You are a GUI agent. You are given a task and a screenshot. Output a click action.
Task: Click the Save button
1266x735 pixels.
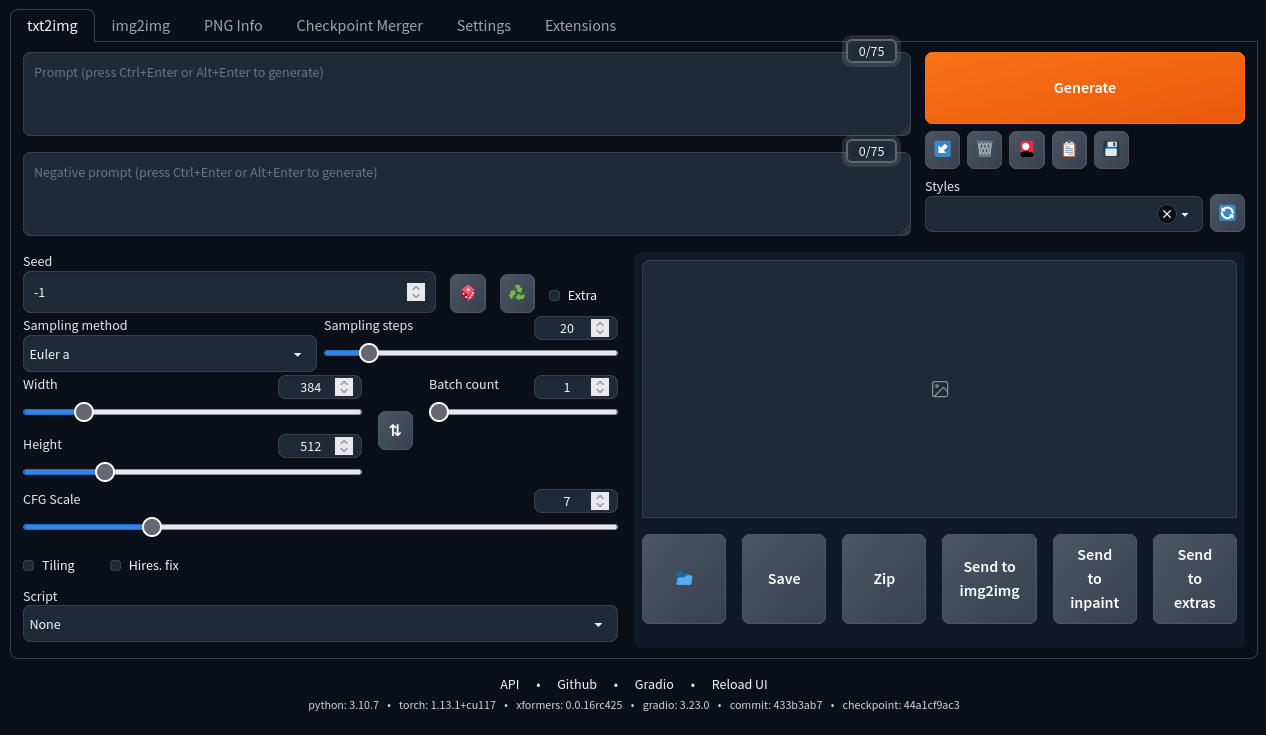click(x=784, y=579)
